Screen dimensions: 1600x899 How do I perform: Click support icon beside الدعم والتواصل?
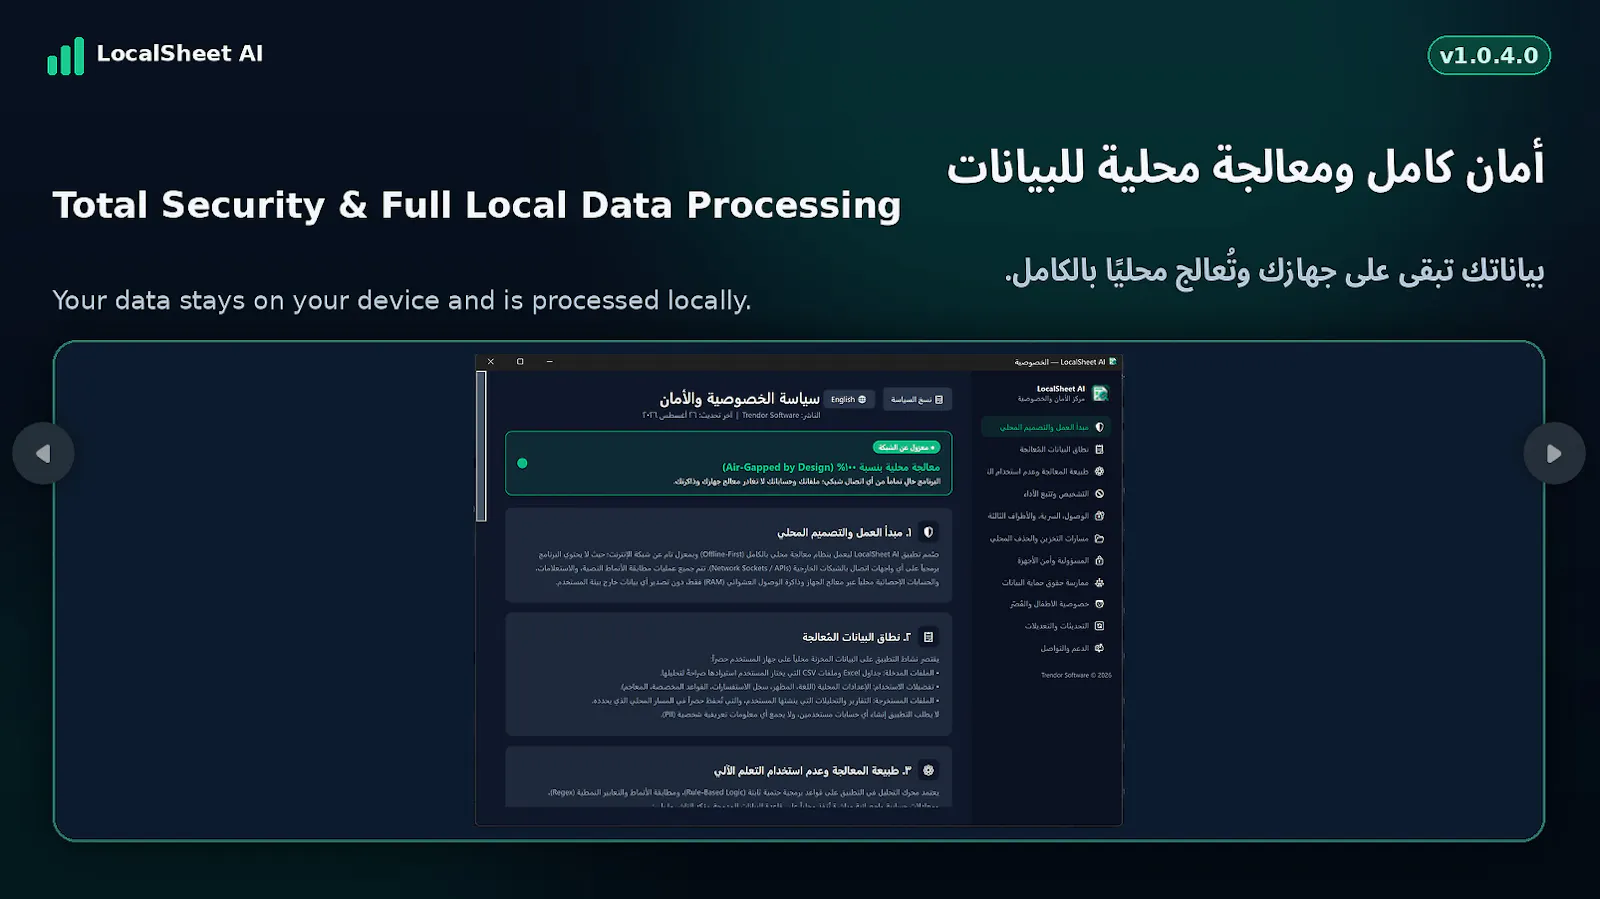1099,648
